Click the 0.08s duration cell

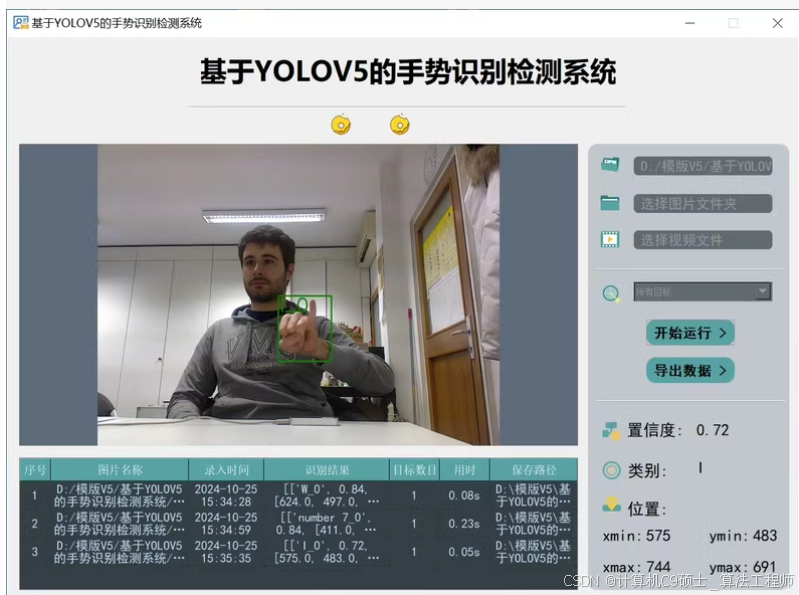pyautogui.click(x=464, y=495)
